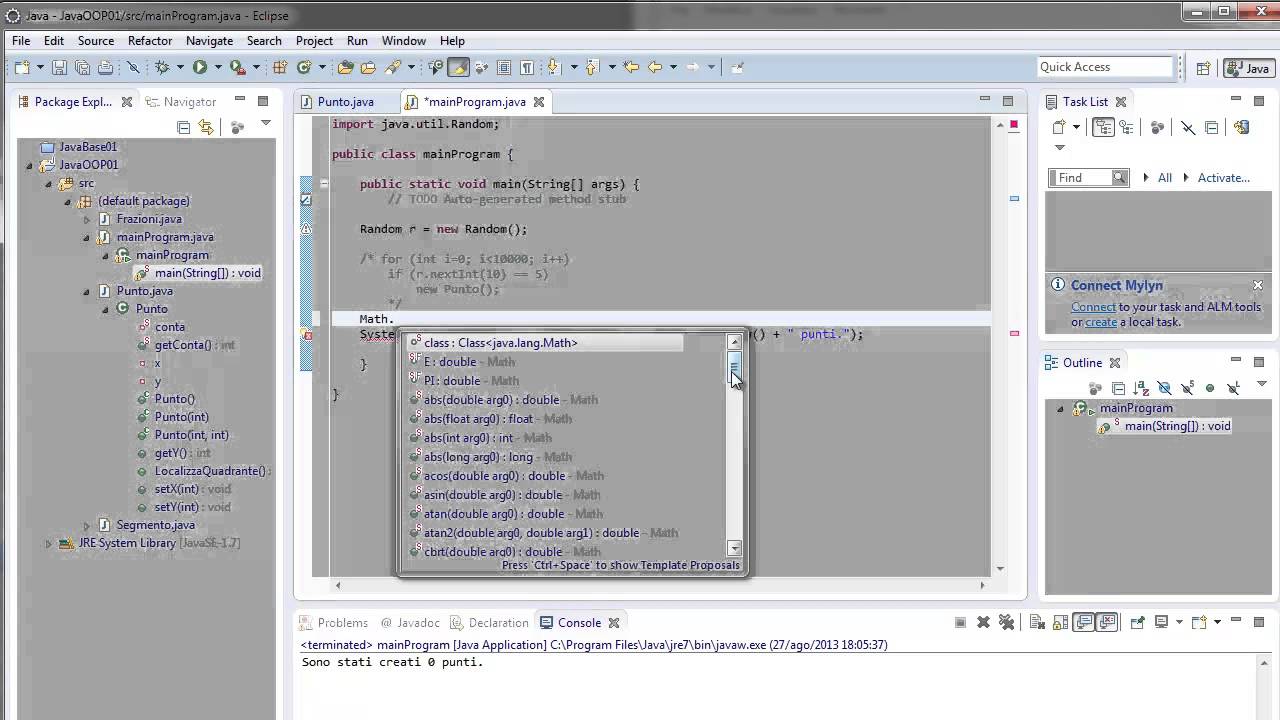The image size is (1280, 720).
Task: Click the New Java Package icon
Action: 280,67
